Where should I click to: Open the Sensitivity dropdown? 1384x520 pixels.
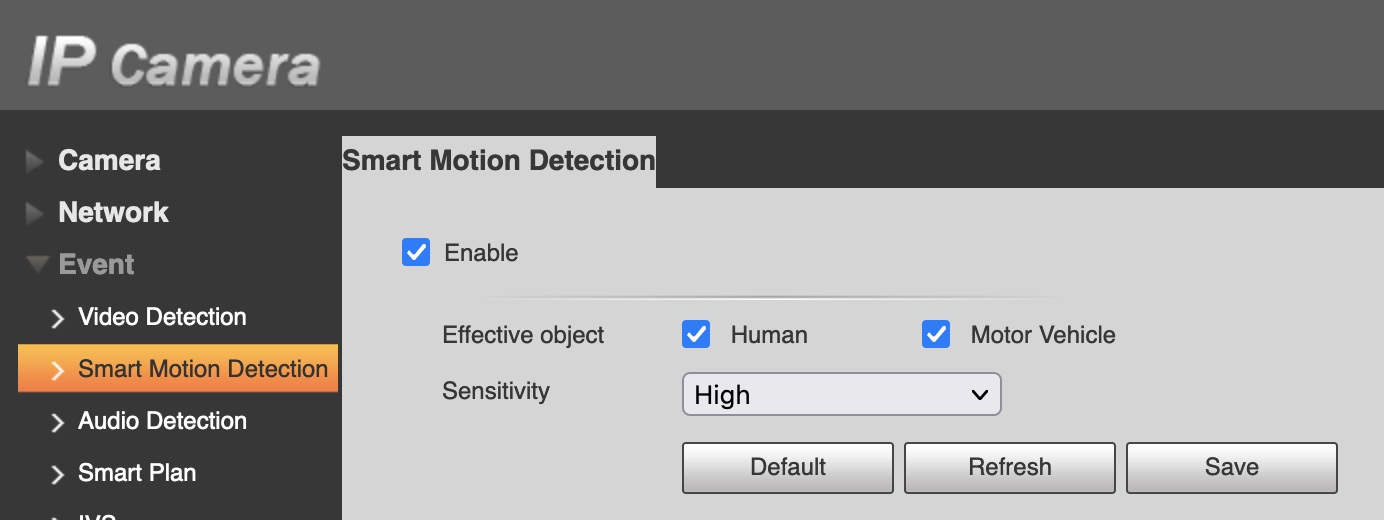(841, 394)
